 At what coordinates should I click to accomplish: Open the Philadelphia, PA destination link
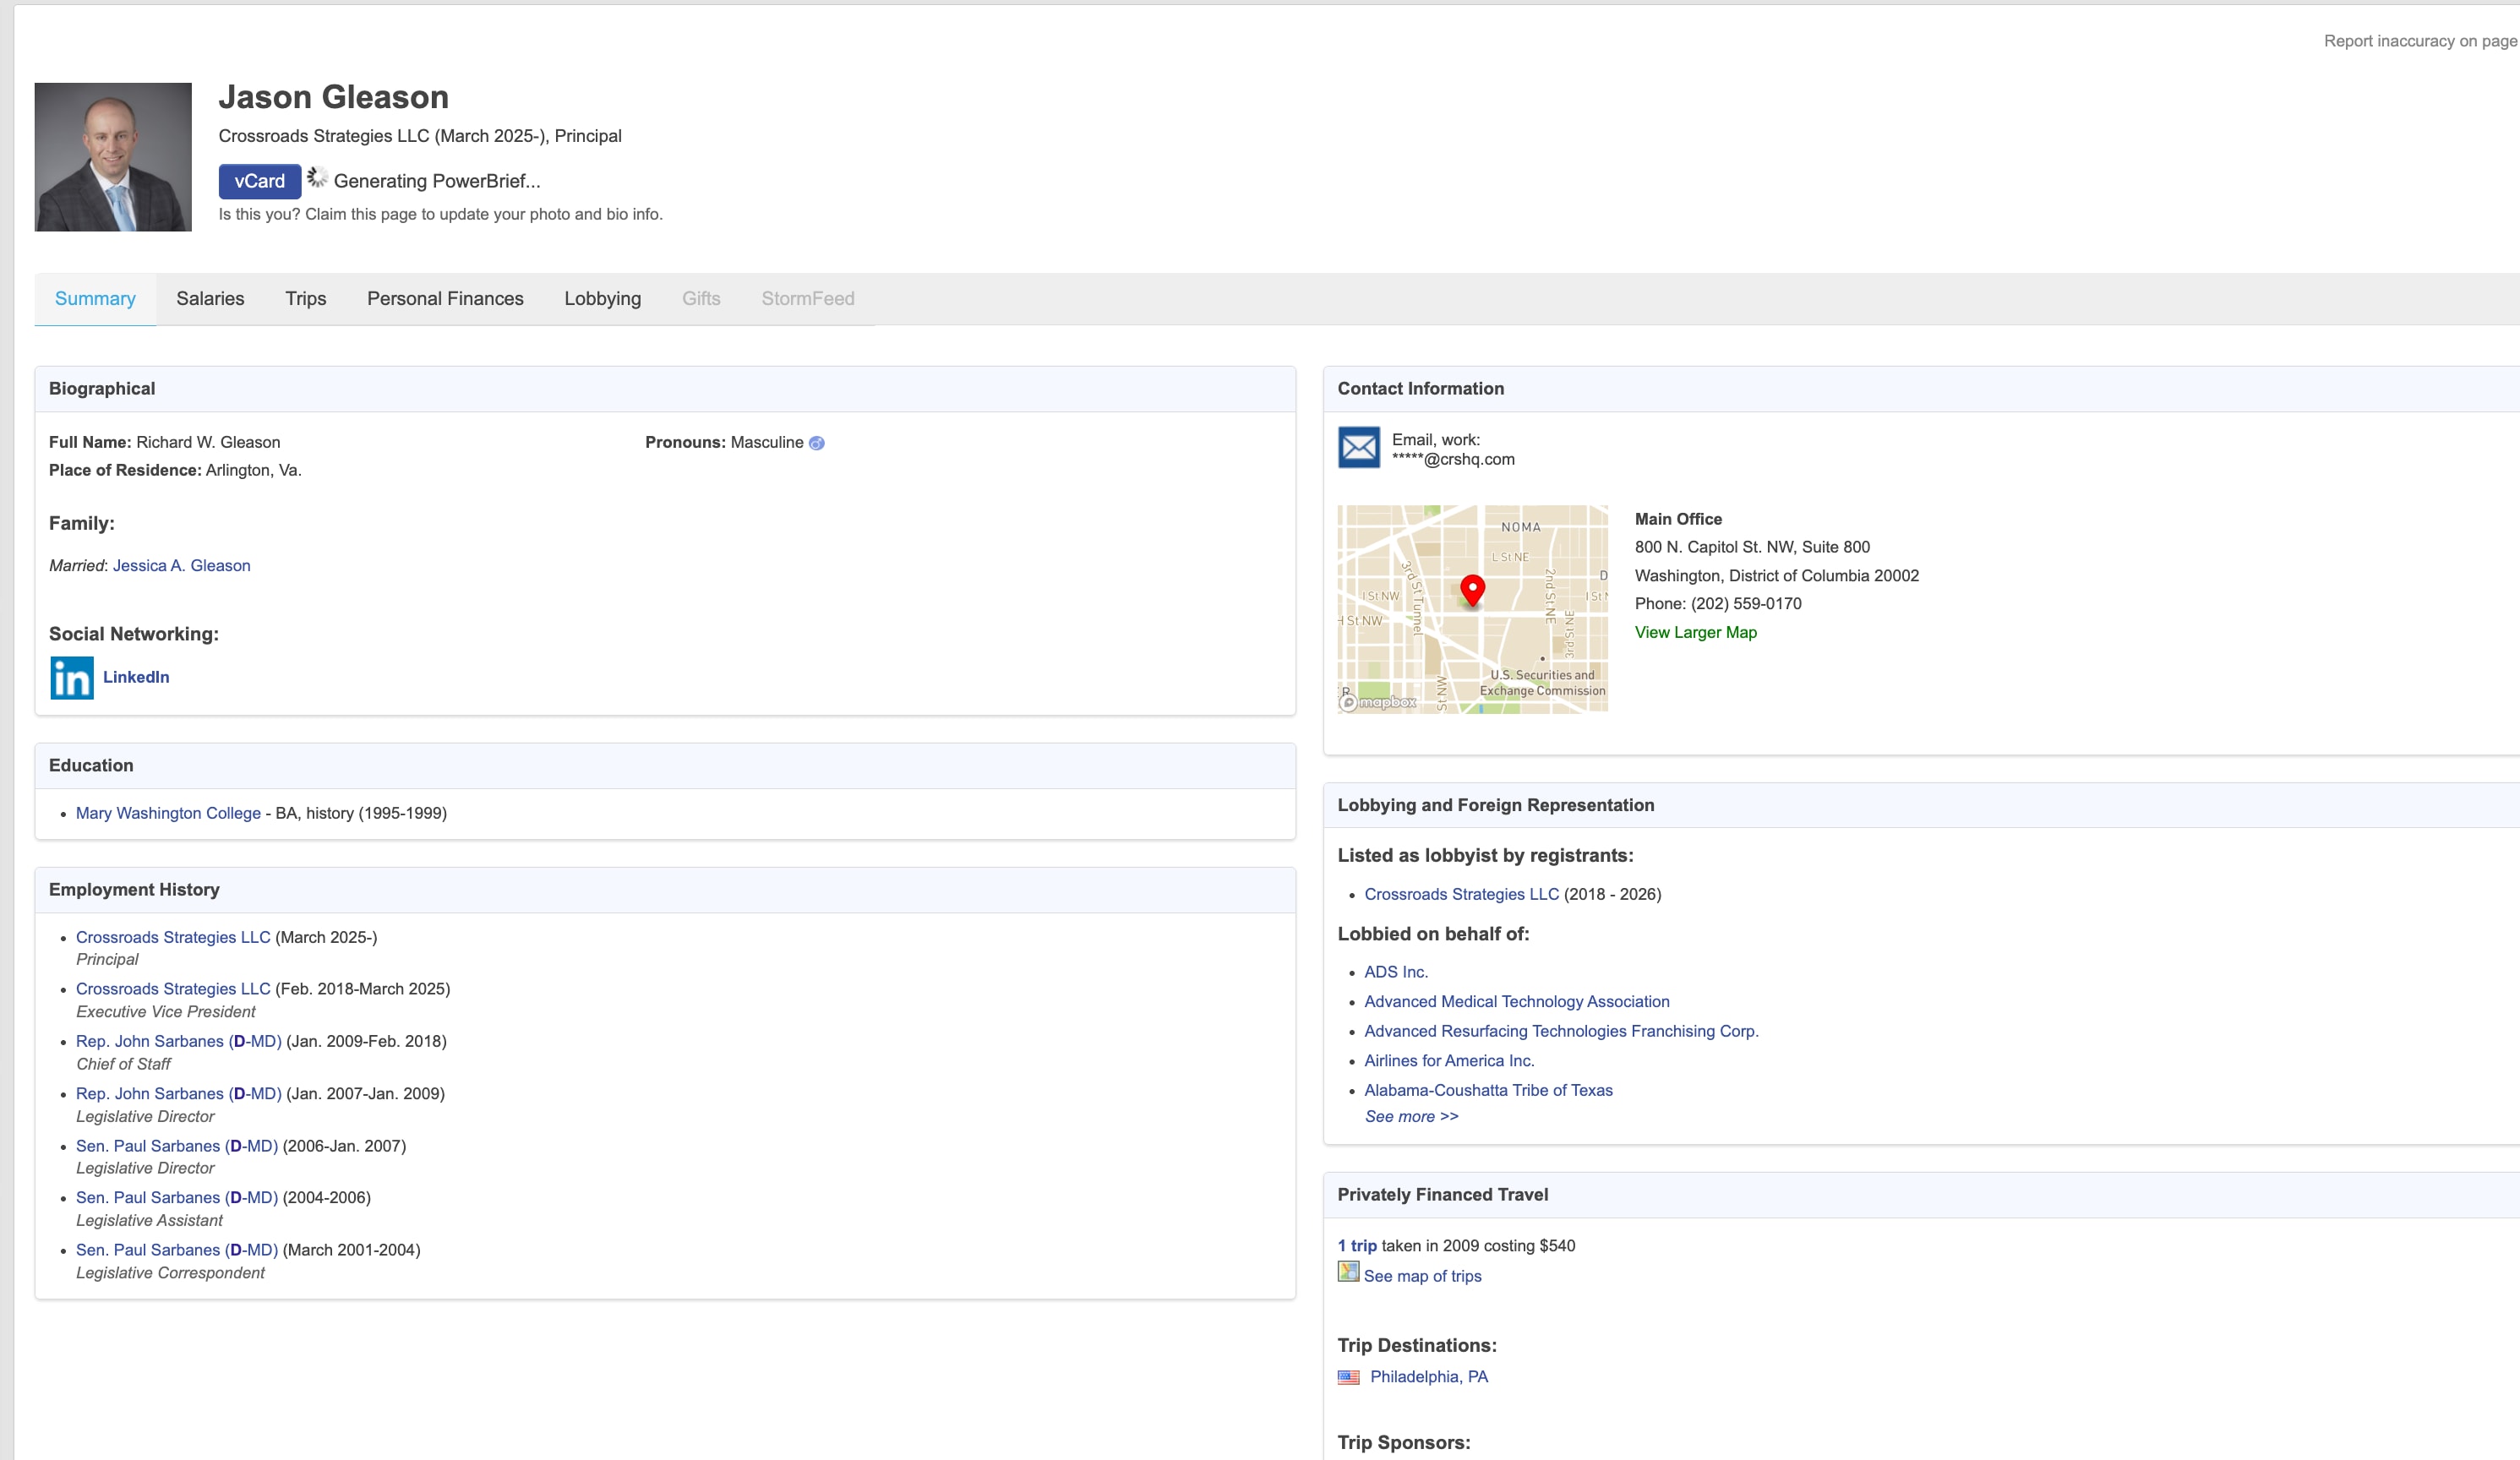(x=1428, y=1377)
